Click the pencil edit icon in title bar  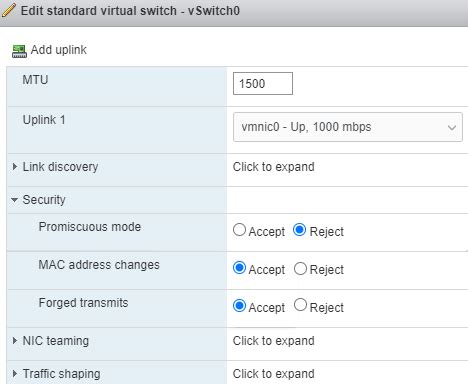[8, 10]
